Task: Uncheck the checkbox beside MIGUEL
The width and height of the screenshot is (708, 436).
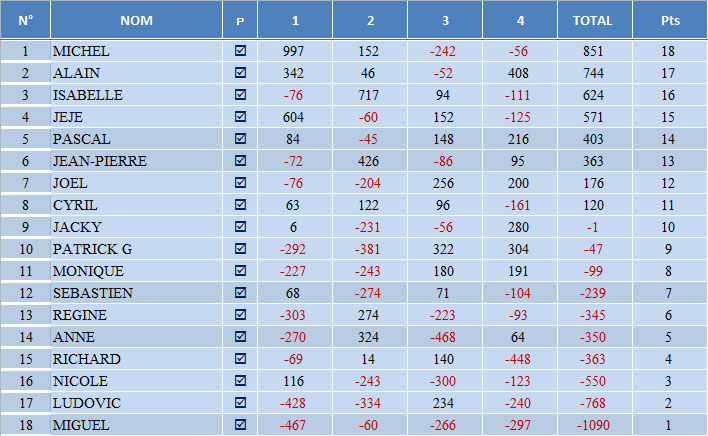Action: (x=240, y=425)
